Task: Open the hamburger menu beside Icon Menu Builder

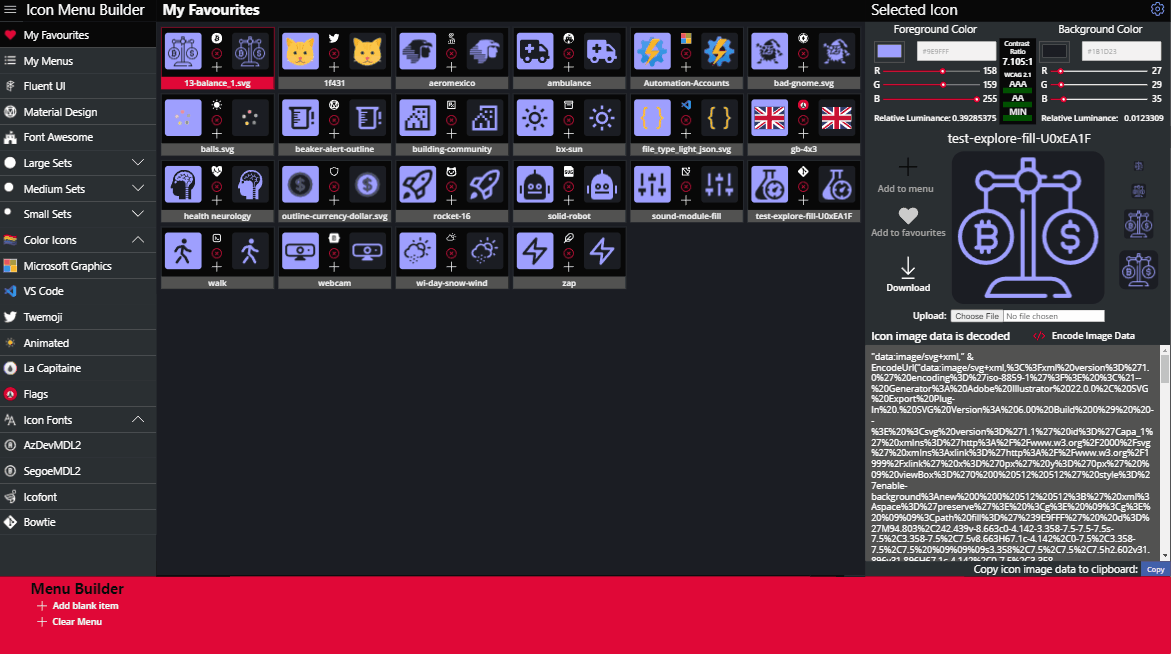Action: click(10, 9)
